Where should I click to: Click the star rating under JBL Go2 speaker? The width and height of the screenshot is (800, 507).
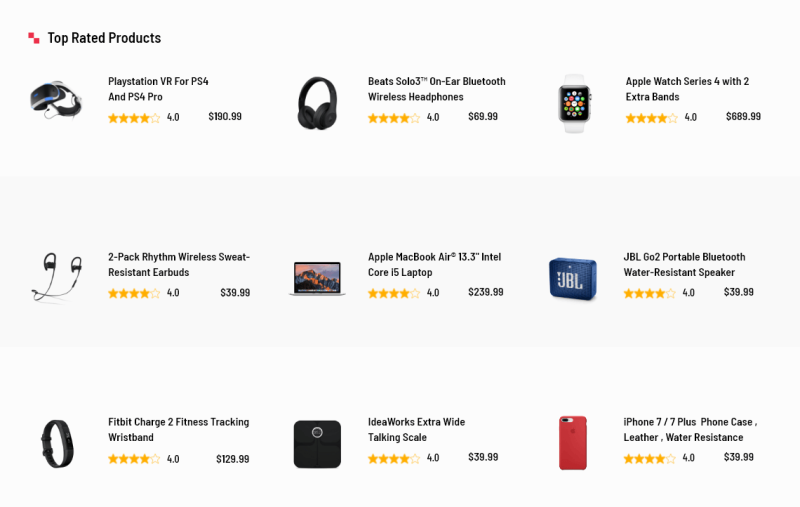tap(649, 294)
